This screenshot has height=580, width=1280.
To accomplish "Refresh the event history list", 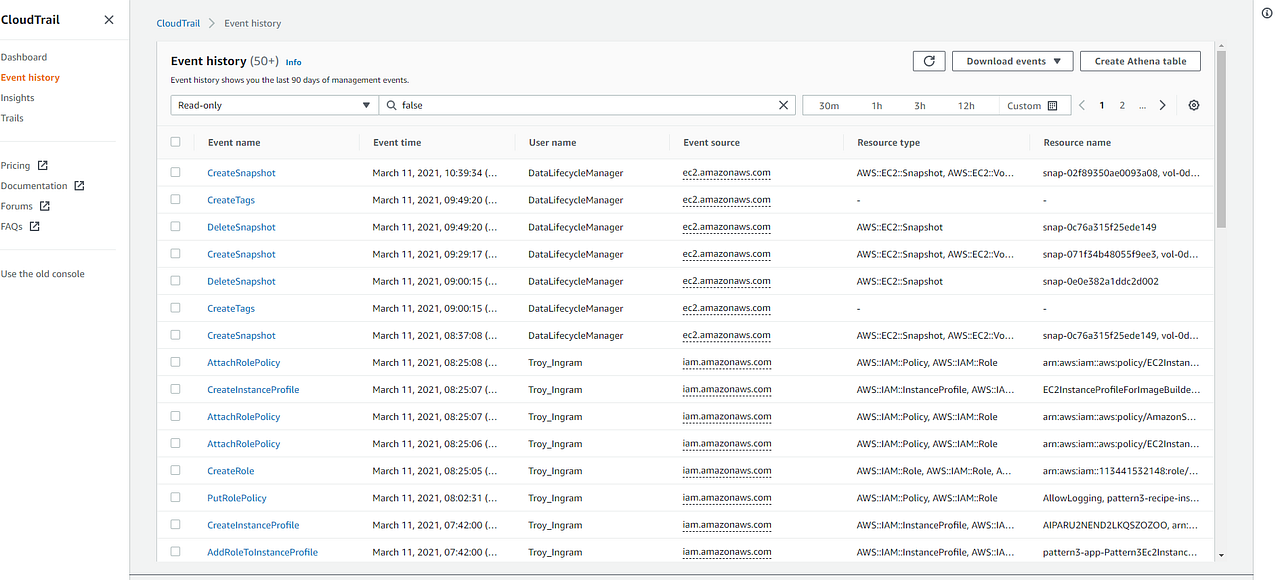I will tap(929, 61).
